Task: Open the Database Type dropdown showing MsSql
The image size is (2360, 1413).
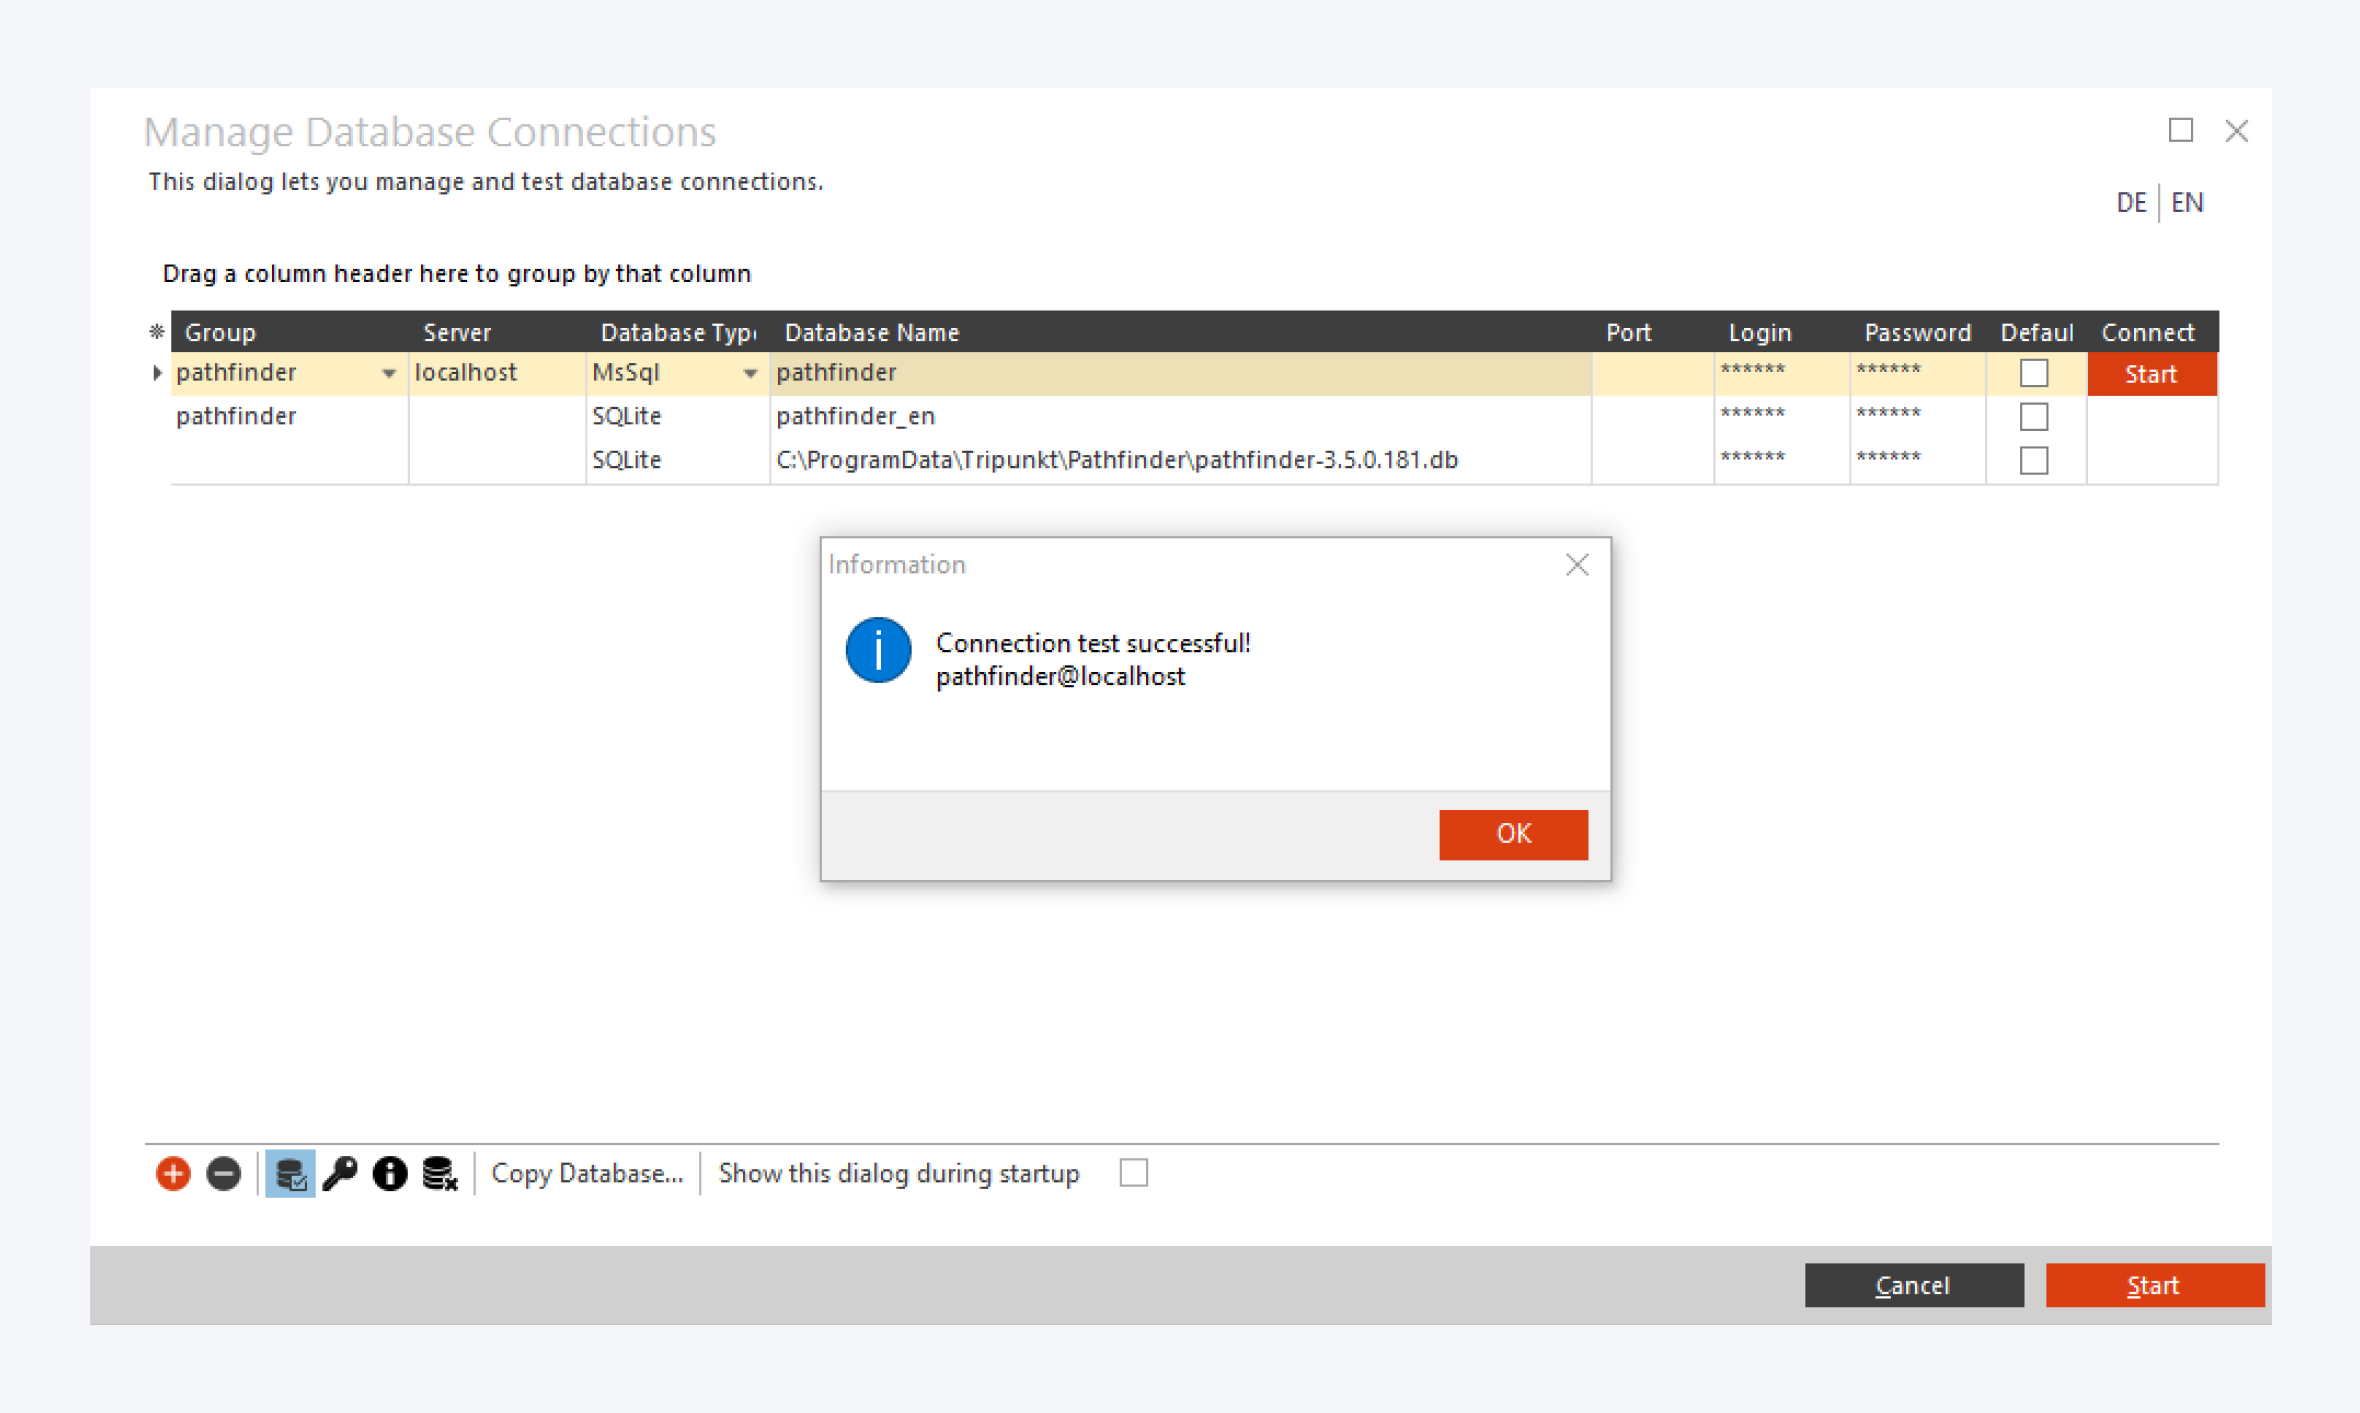Action: [751, 373]
